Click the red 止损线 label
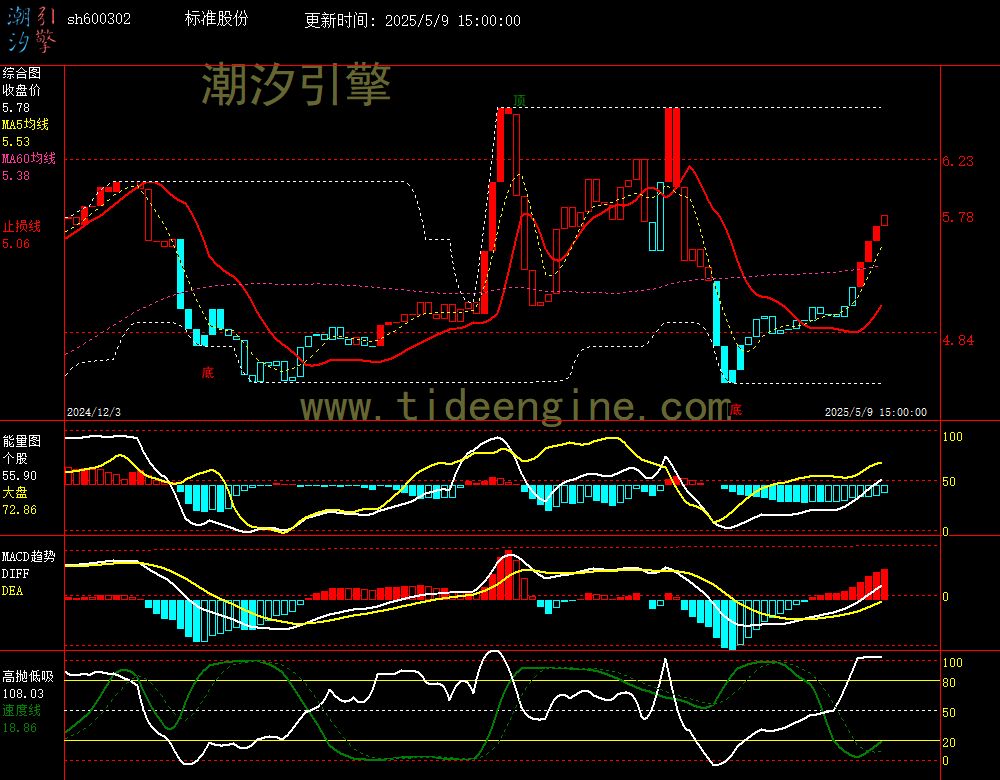The image size is (1000, 780). pyautogui.click(x=22, y=226)
